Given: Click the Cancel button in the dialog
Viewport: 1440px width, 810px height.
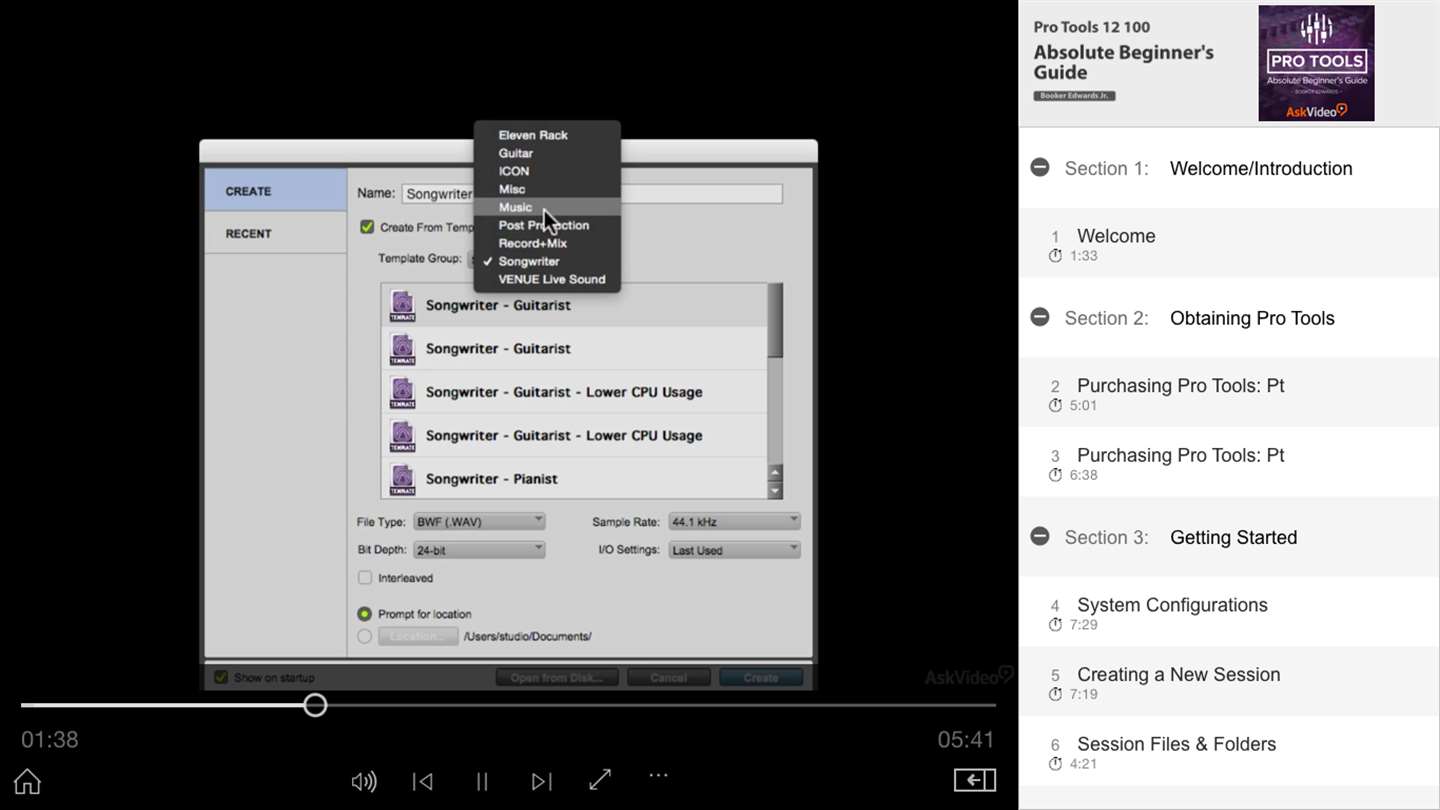Looking at the screenshot, I should [x=668, y=677].
